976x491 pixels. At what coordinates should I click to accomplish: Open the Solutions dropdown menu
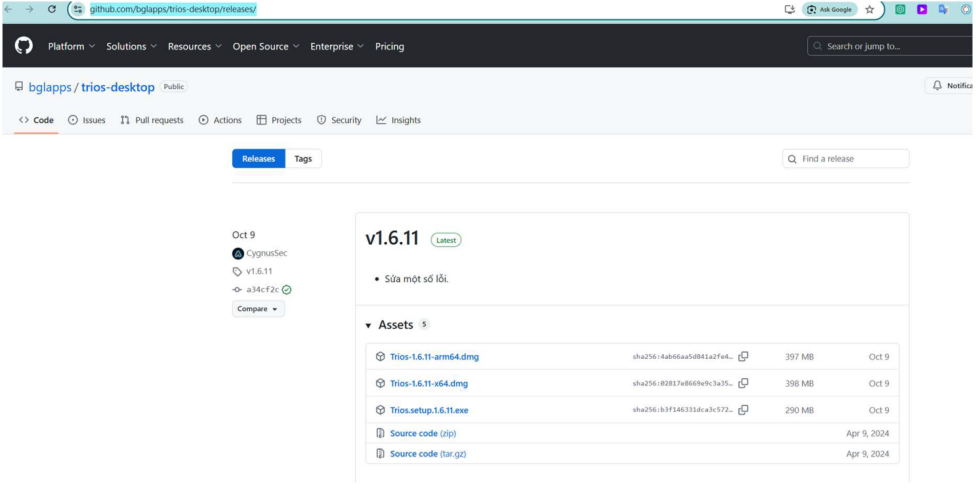point(132,46)
